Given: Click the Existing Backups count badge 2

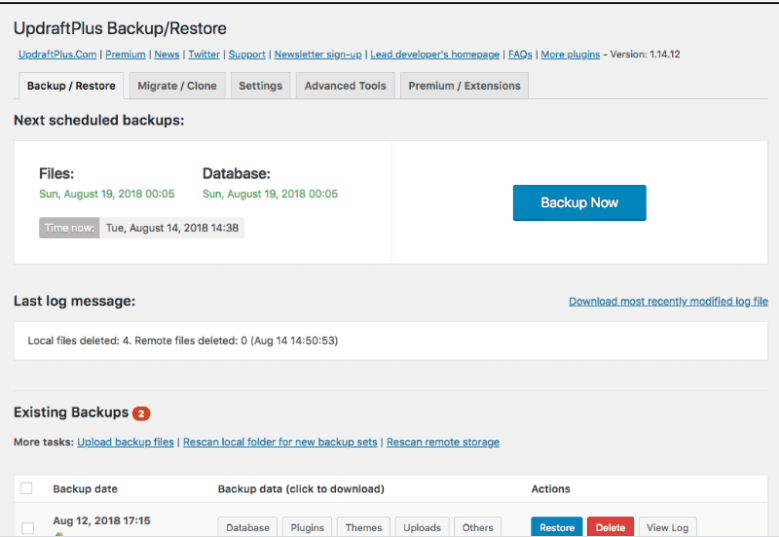Looking at the screenshot, I should [x=141, y=413].
